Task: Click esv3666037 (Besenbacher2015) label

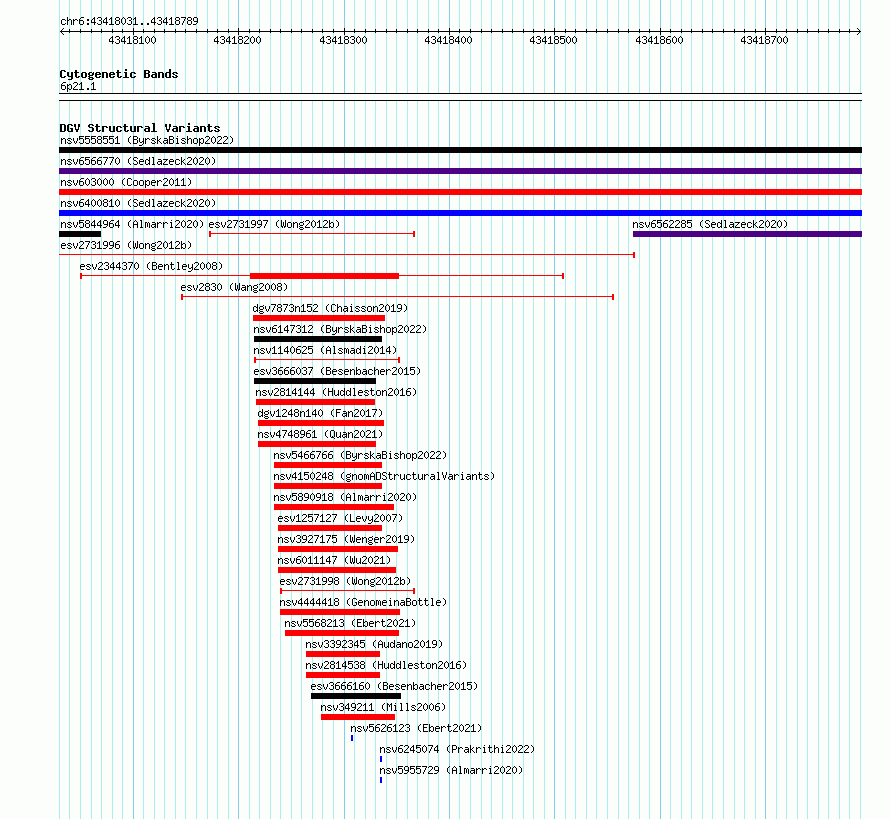Action: tap(337, 371)
